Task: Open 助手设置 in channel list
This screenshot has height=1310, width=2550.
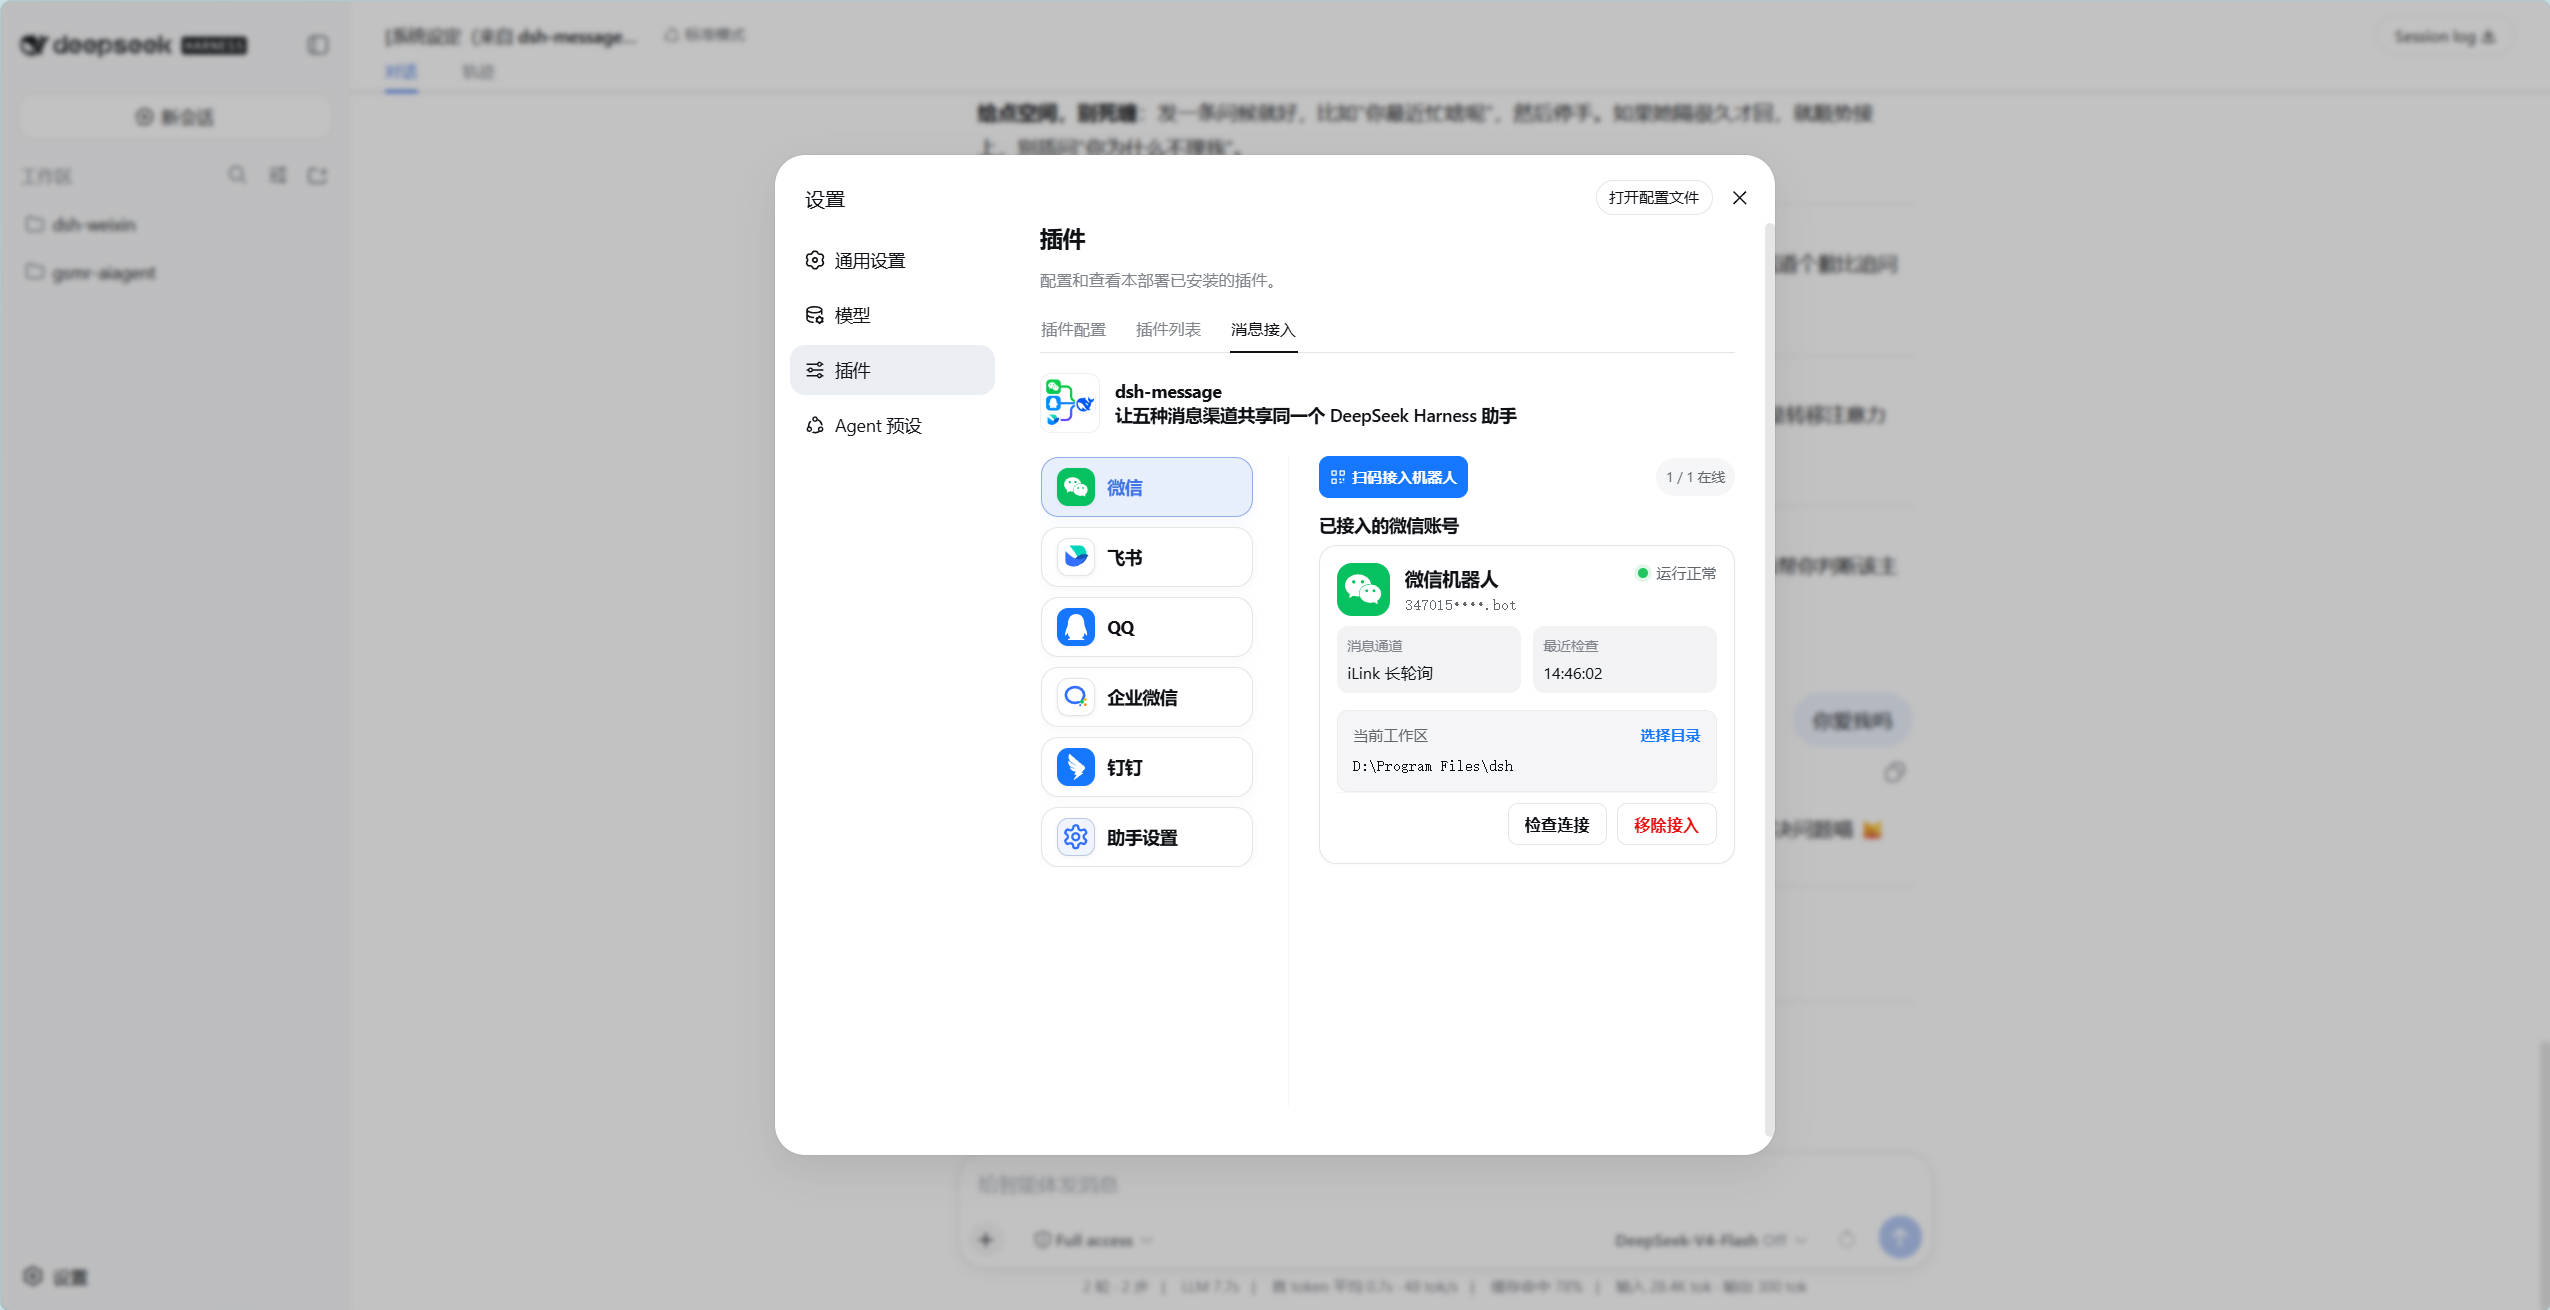Action: click(1146, 837)
